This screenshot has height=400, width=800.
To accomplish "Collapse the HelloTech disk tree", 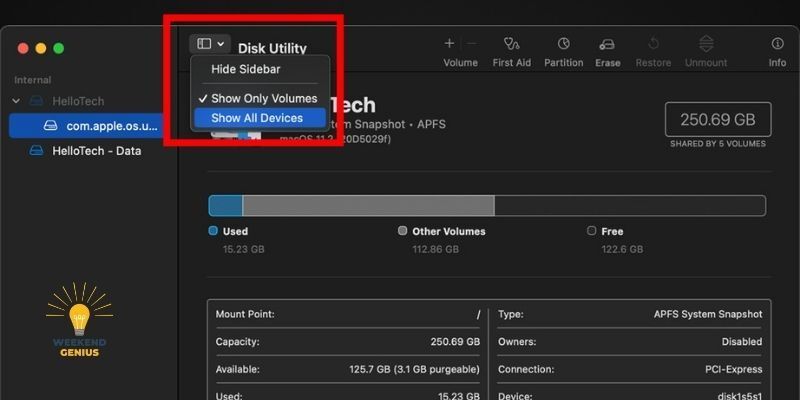I will (x=16, y=101).
